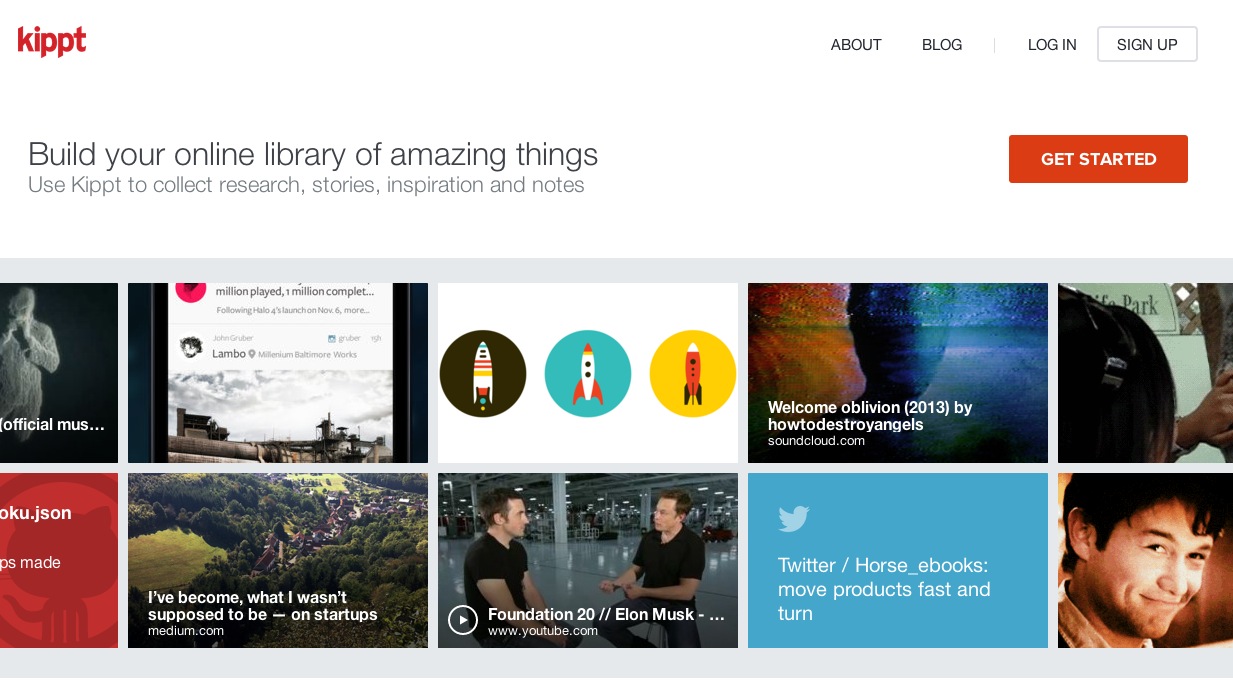The height and width of the screenshot is (690, 1233).
Task: Open the smiling man photo card
Action: pos(1145,560)
